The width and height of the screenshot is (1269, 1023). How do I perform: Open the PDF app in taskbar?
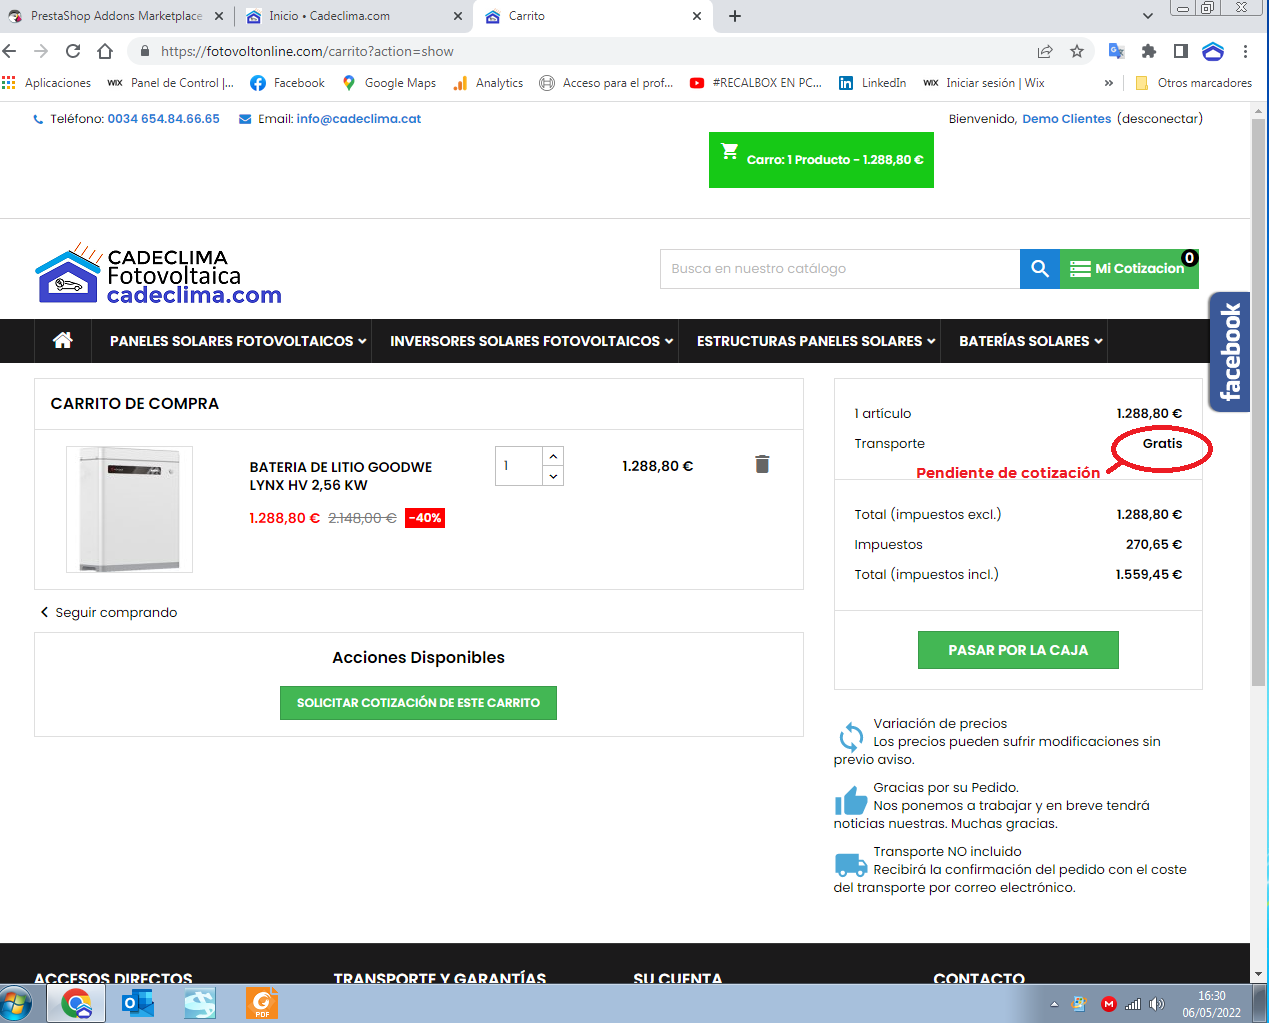point(262,1004)
